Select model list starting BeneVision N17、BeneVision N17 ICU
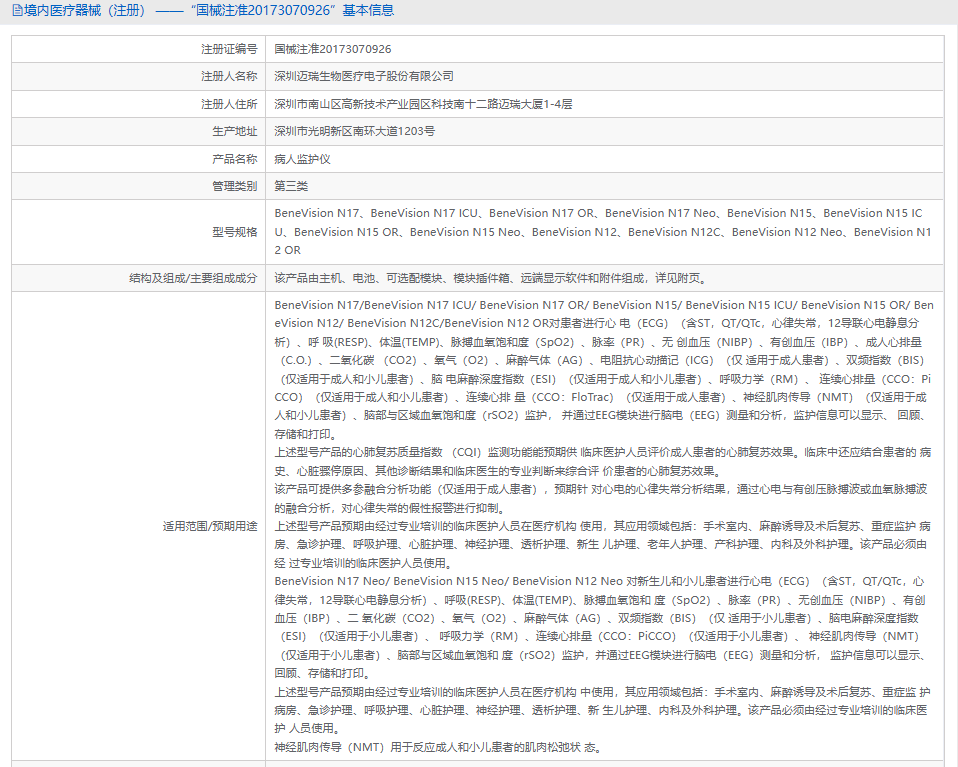958x767 pixels. tap(603, 232)
